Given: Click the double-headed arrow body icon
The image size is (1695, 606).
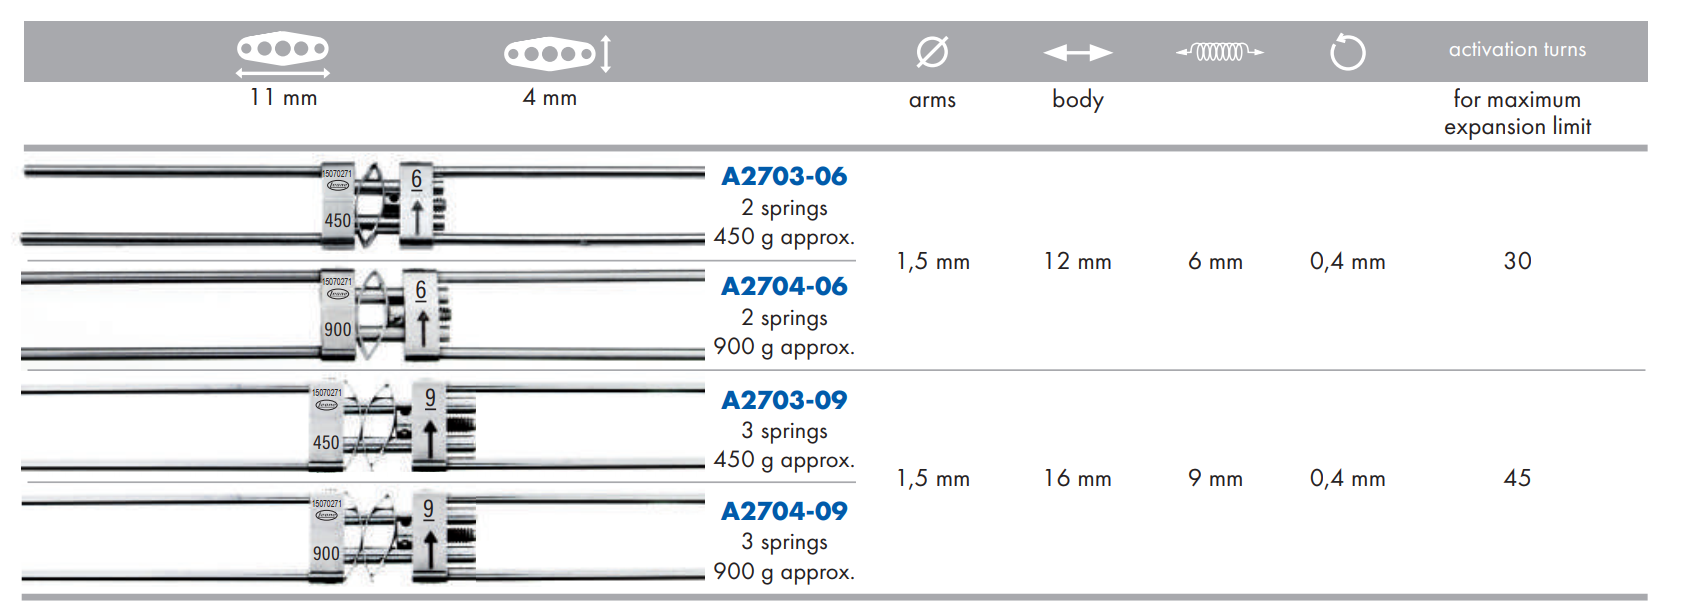Looking at the screenshot, I should [1077, 53].
